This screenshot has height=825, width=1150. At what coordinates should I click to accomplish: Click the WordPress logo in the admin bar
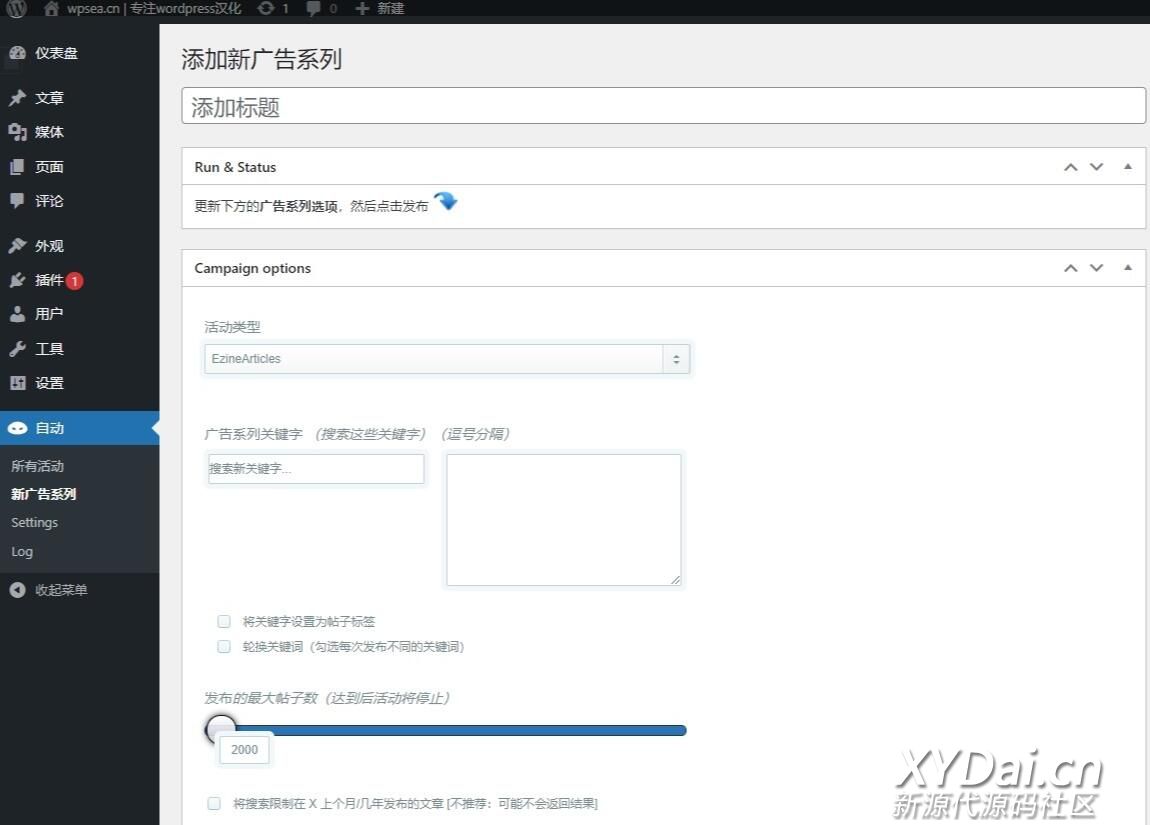(14, 8)
